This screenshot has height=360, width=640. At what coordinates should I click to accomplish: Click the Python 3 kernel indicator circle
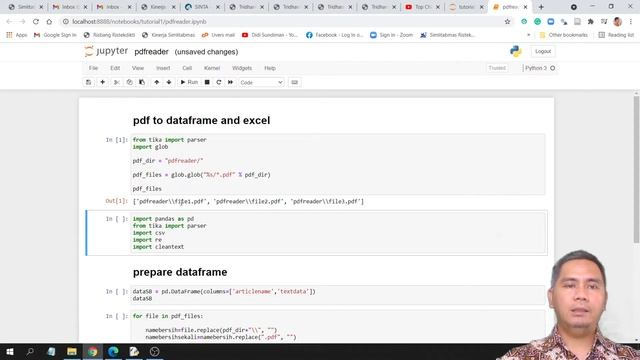pyautogui.click(x=553, y=68)
